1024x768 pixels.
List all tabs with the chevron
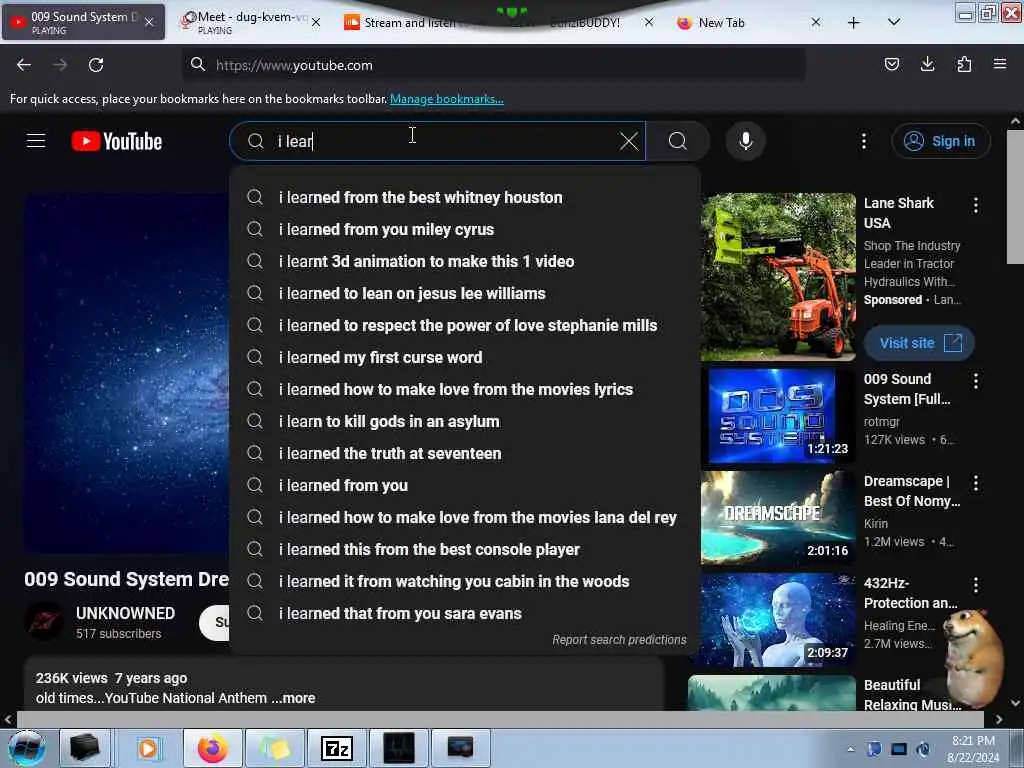tap(894, 22)
